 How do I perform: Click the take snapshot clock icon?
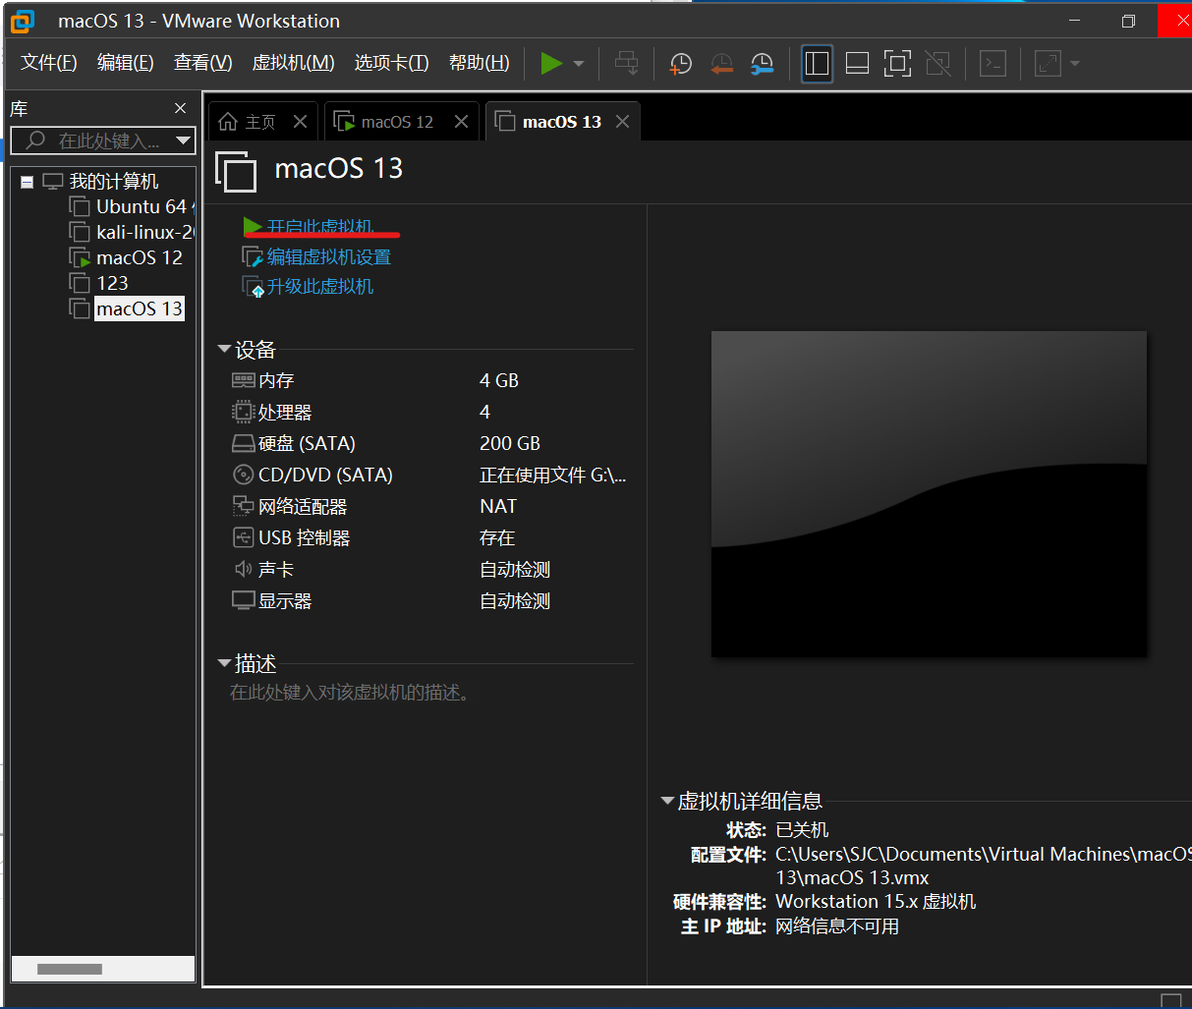click(x=680, y=64)
